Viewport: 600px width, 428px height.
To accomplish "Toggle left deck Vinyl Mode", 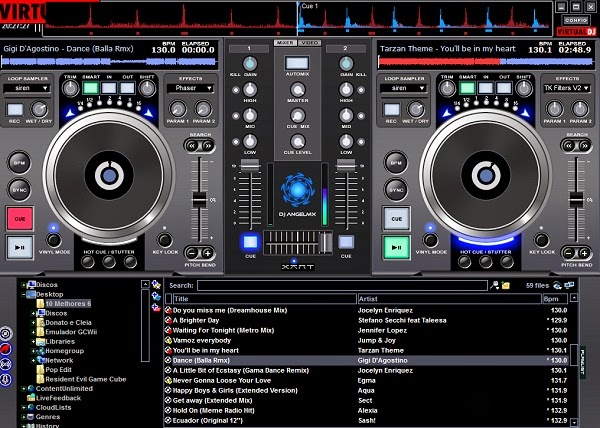I will coord(54,240).
